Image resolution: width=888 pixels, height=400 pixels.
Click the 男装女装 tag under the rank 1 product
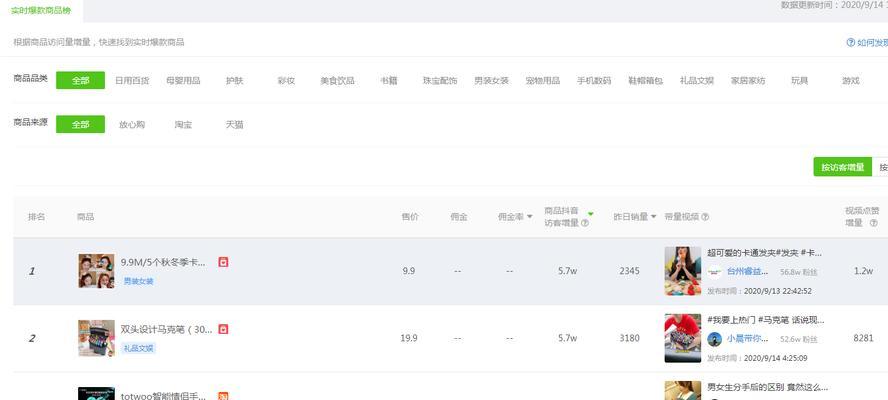(x=139, y=281)
